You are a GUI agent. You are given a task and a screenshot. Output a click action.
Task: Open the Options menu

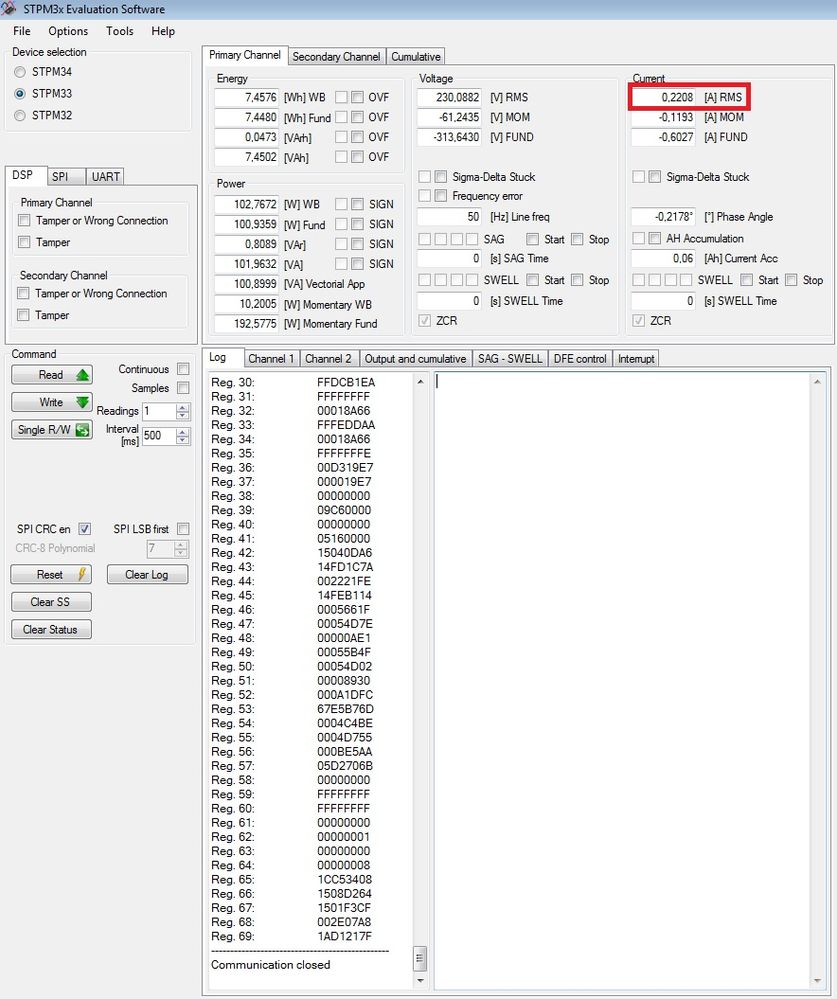(x=68, y=31)
